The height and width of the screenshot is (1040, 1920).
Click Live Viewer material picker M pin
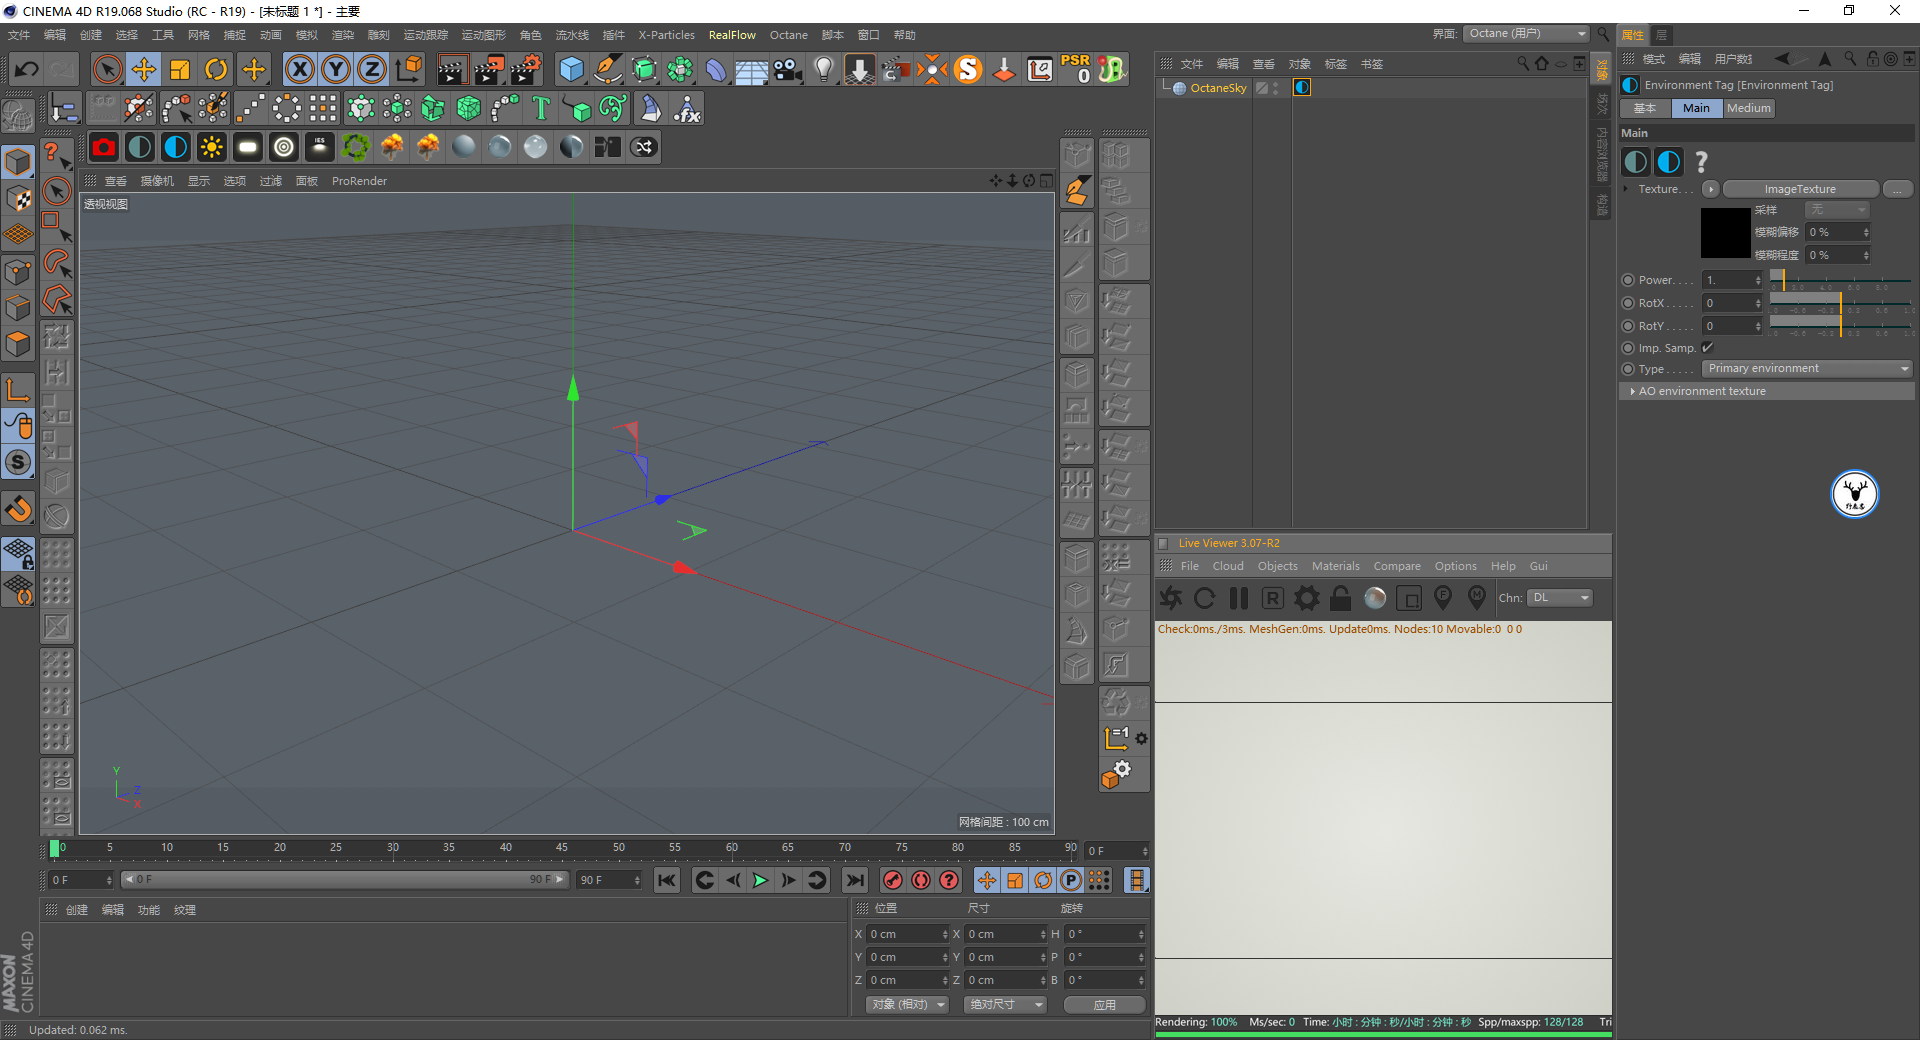coord(1477,598)
